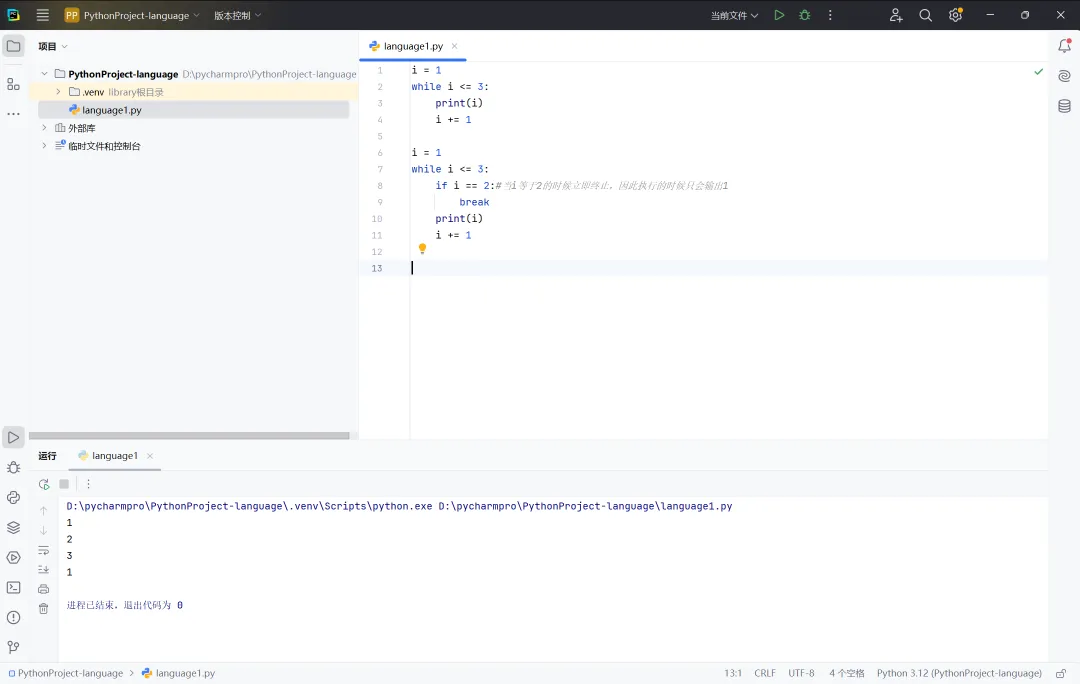Expand the 临时文件和控制台 node
This screenshot has height=684, width=1080.
[45, 145]
